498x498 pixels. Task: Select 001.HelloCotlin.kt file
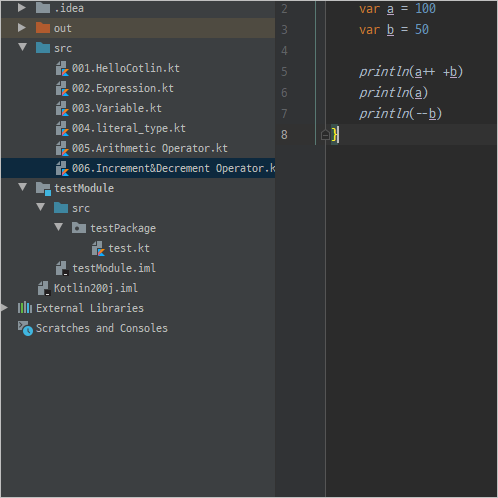point(138,68)
